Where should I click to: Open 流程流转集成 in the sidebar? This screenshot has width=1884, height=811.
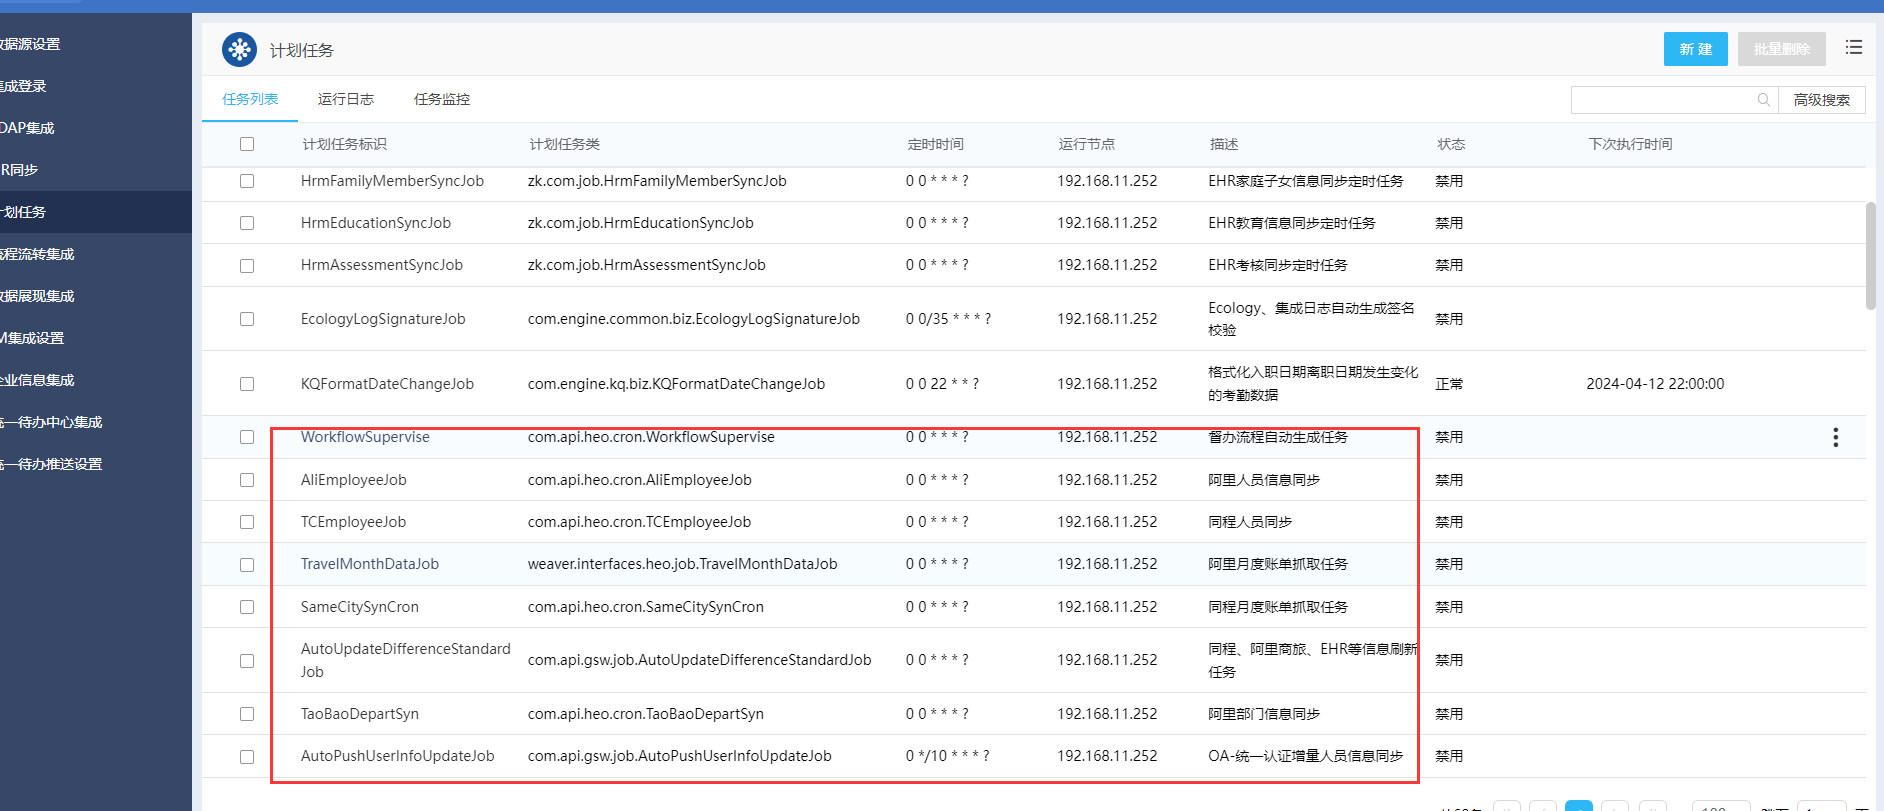coord(38,254)
